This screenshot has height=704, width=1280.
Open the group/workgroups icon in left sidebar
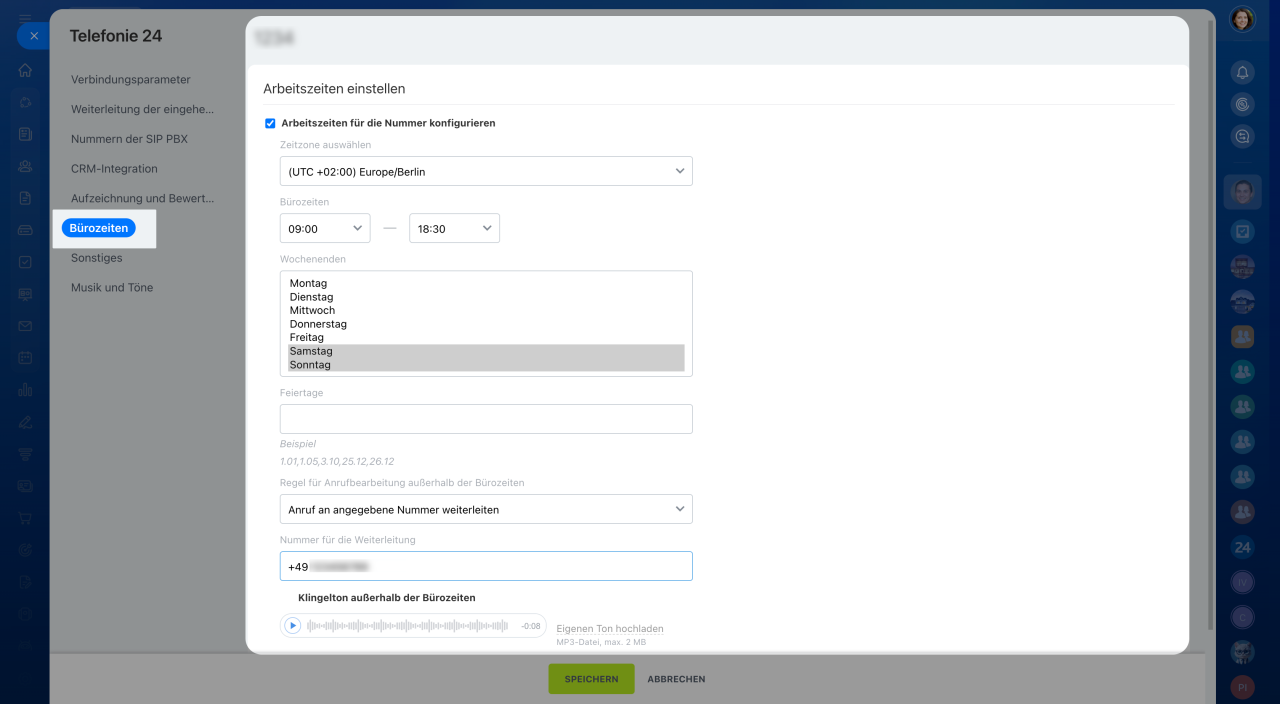click(26, 166)
